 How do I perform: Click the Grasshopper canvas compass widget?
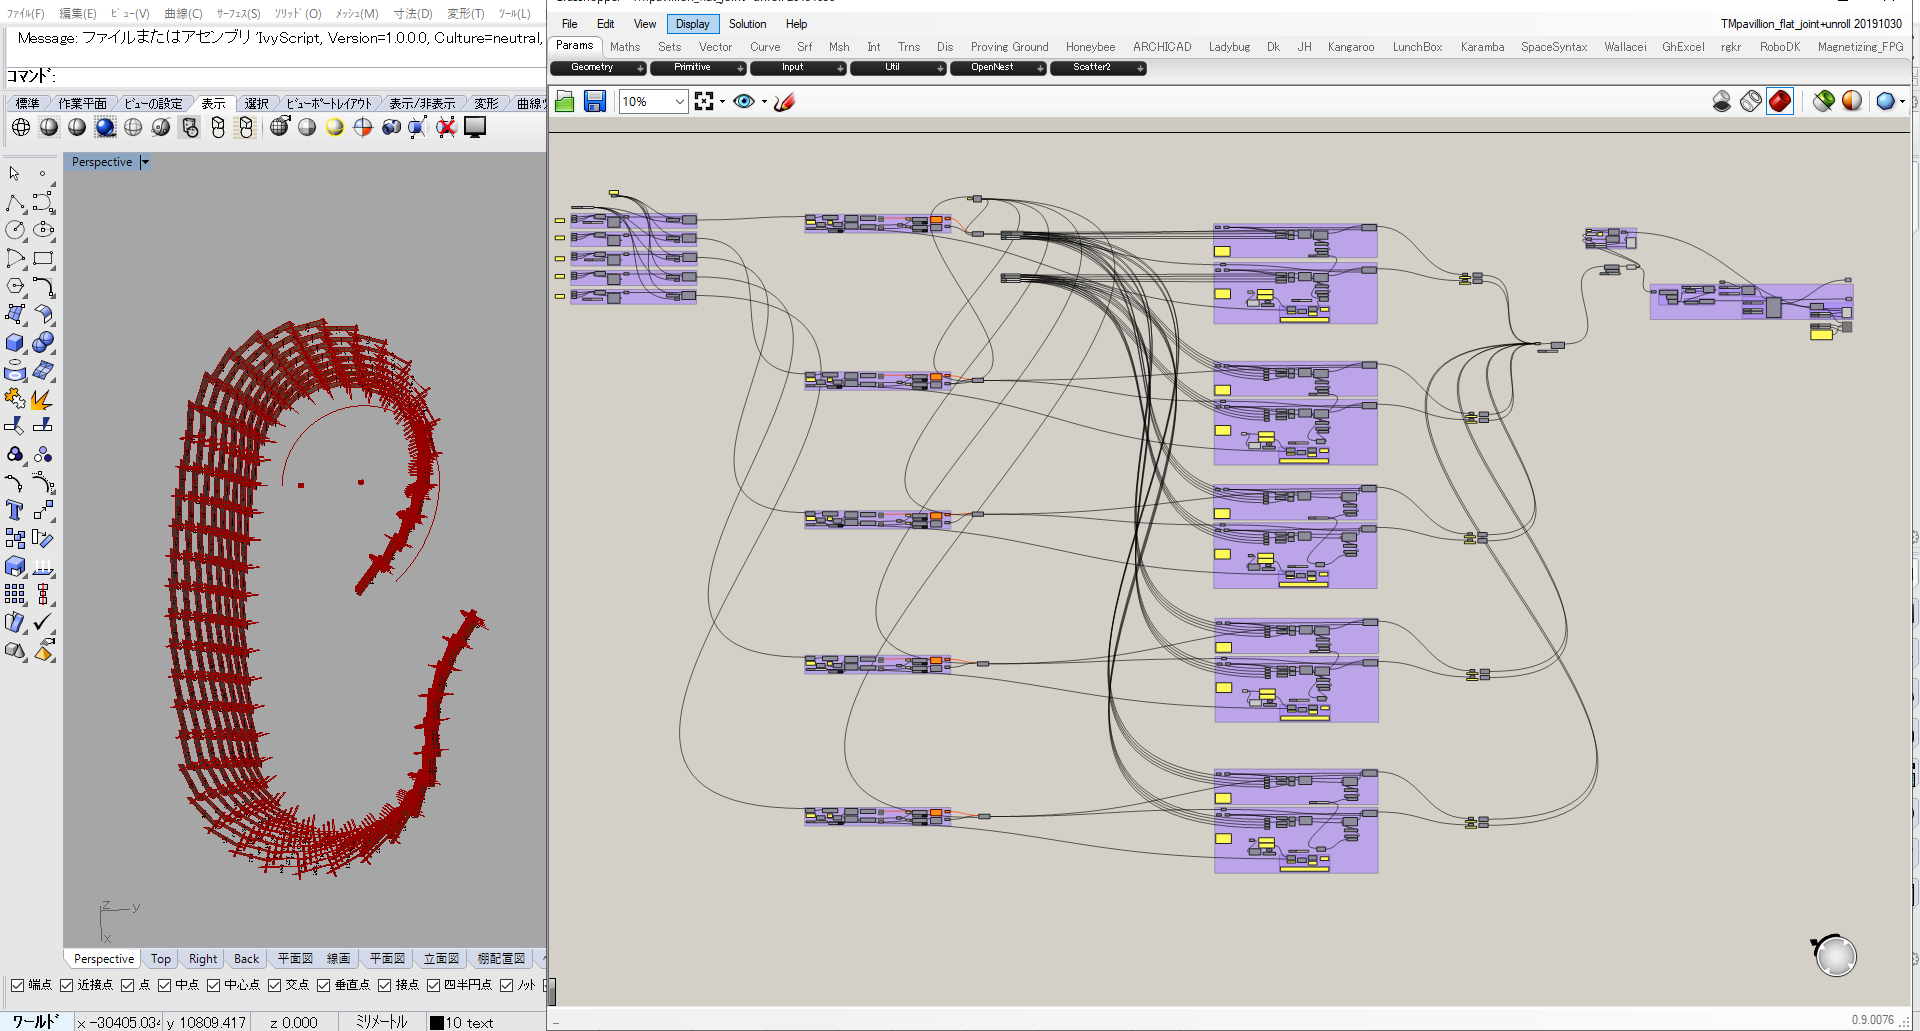coord(1835,956)
